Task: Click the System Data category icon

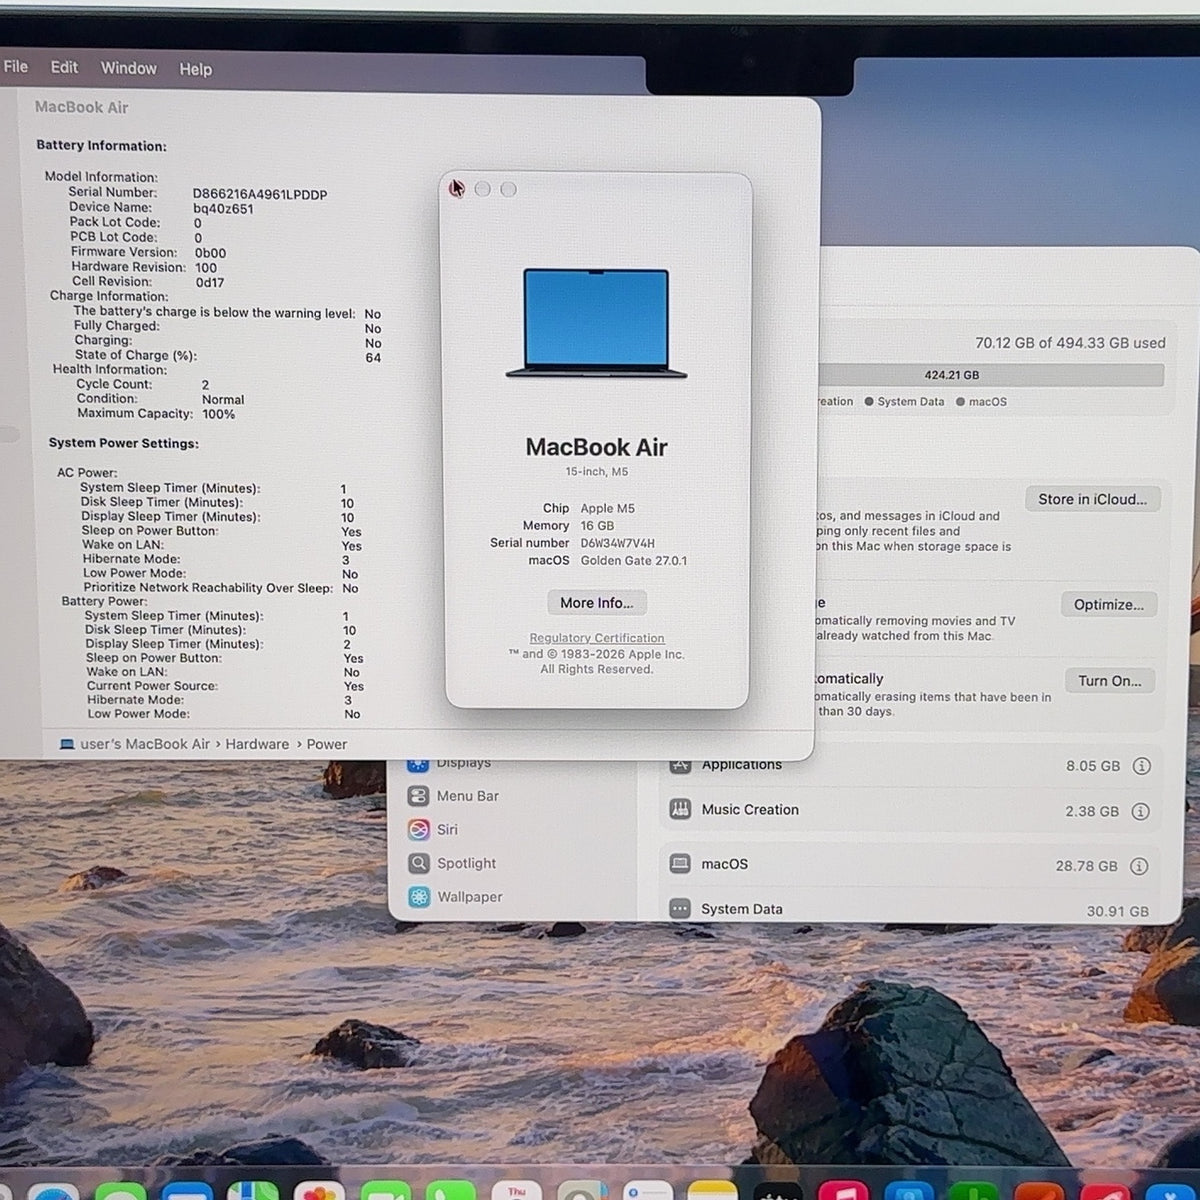Action: click(x=680, y=908)
